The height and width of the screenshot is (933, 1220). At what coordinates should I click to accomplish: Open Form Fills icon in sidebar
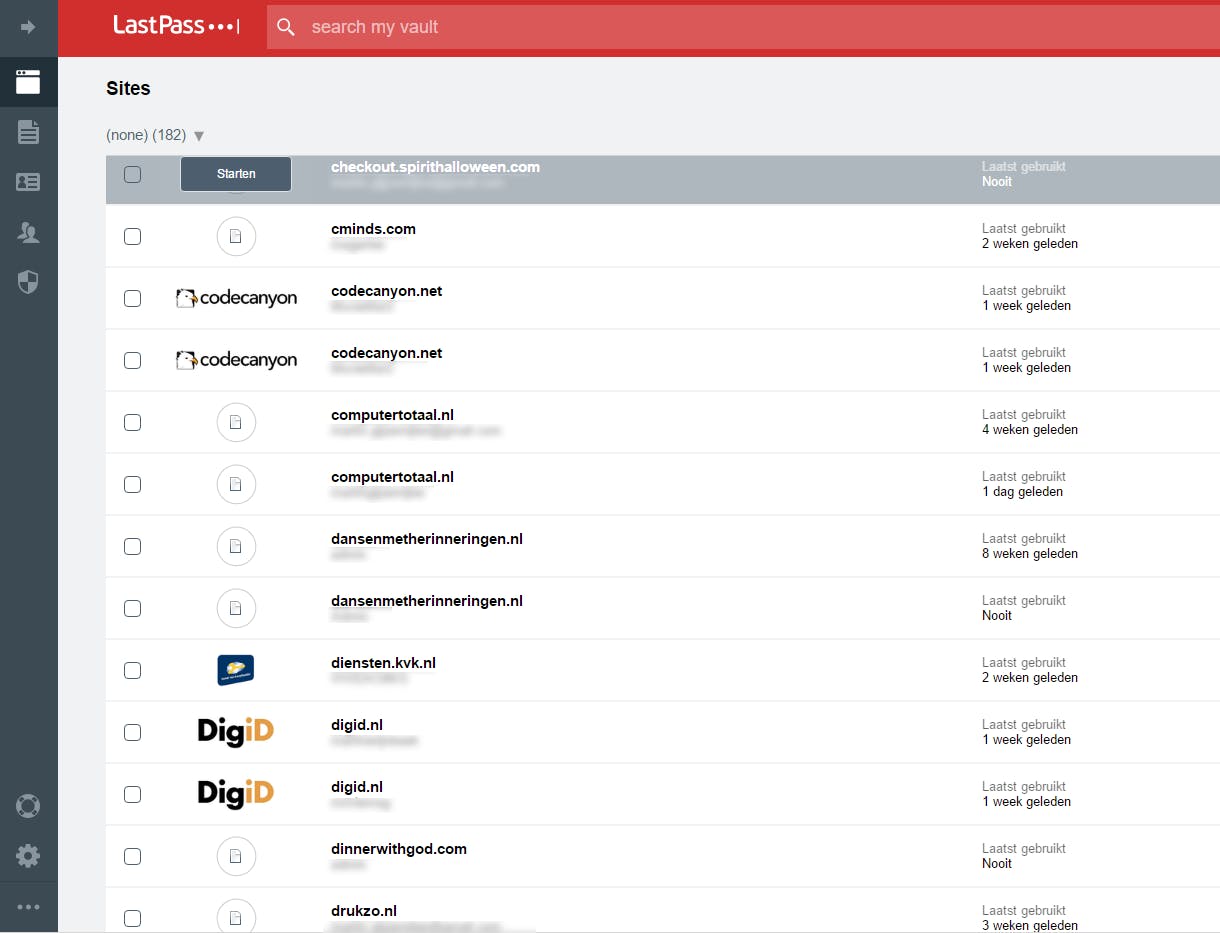[28, 182]
